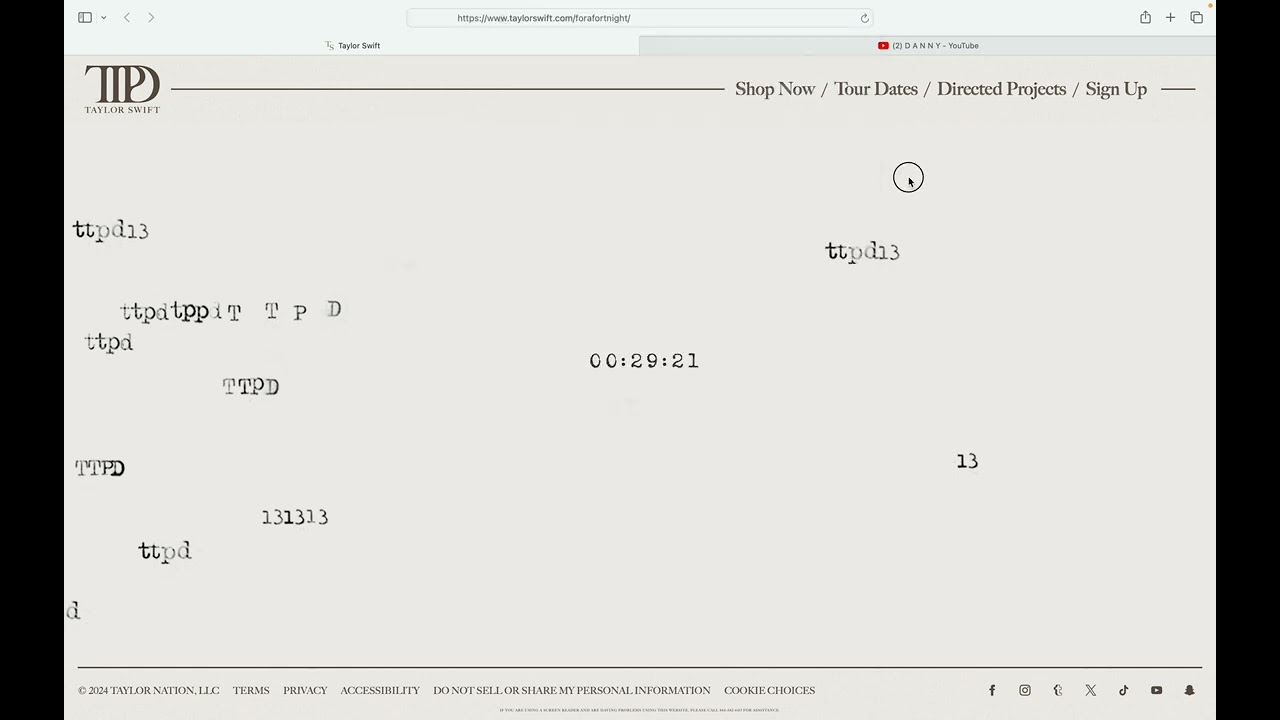Open the Instagram icon in footer
This screenshot has width=1280, height=720.
click(1025, 690)
